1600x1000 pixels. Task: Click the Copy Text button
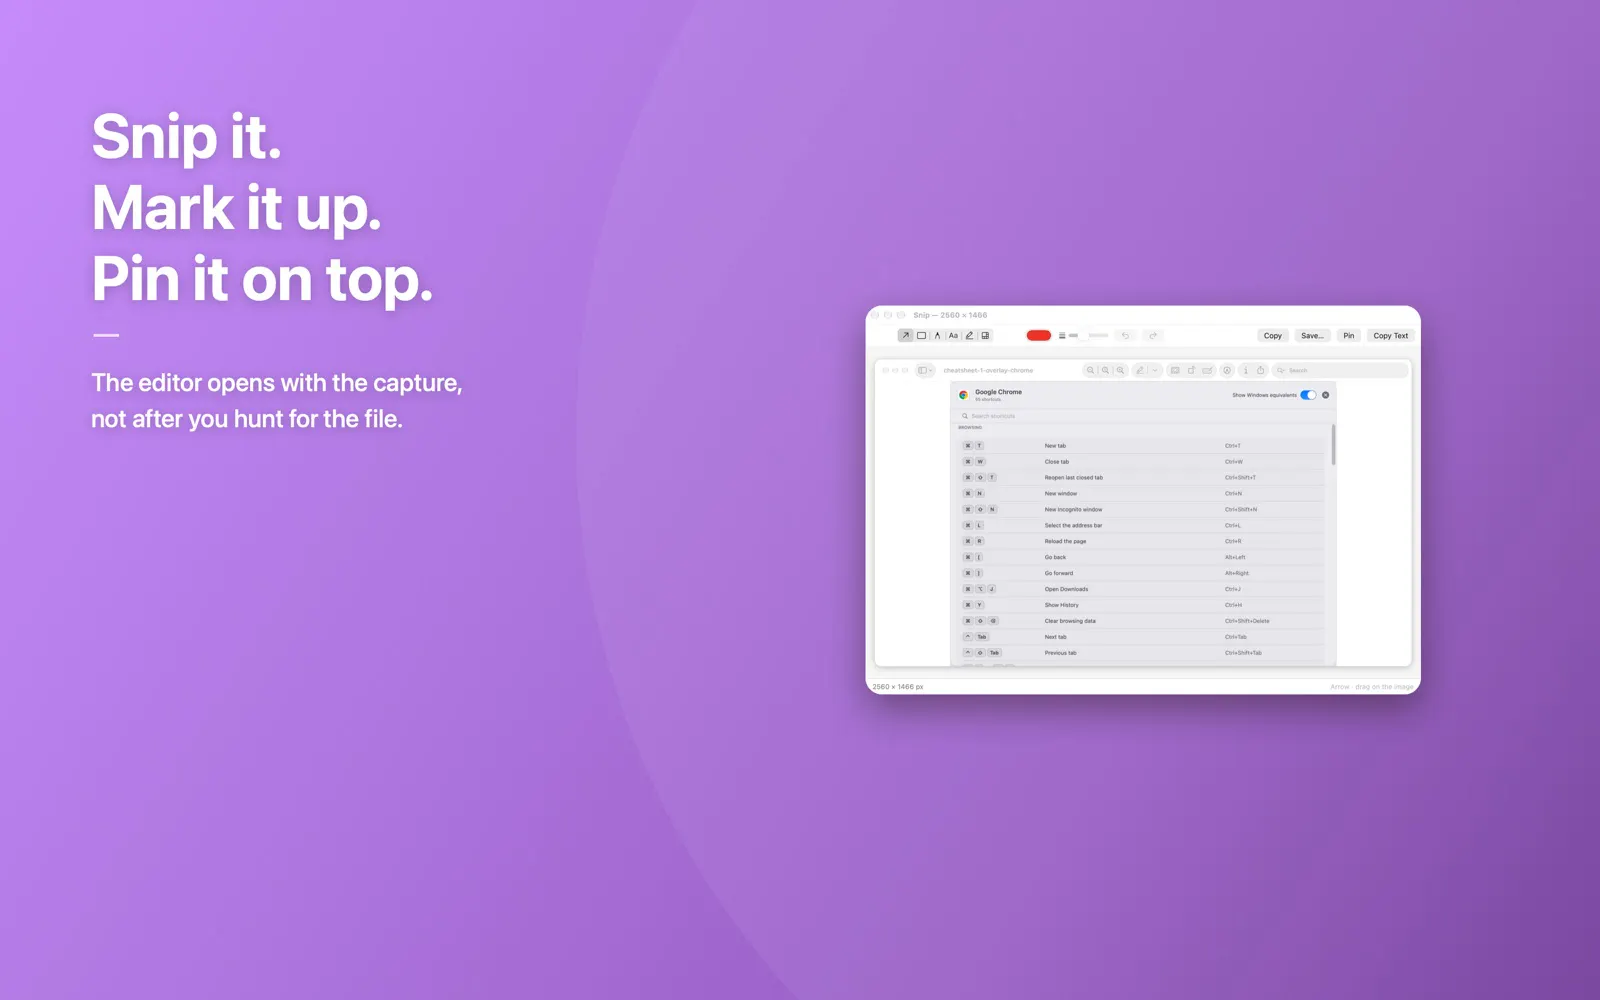1391,336
